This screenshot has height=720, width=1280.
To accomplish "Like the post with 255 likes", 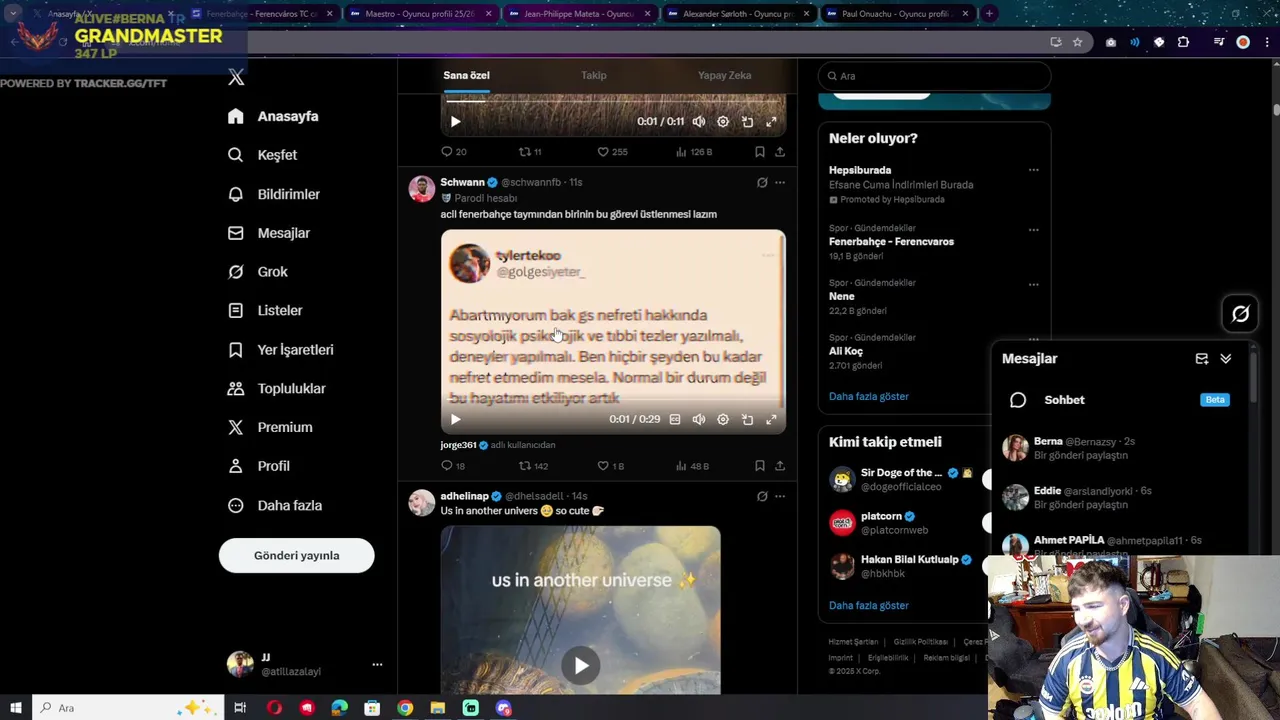I will point(612,152).
